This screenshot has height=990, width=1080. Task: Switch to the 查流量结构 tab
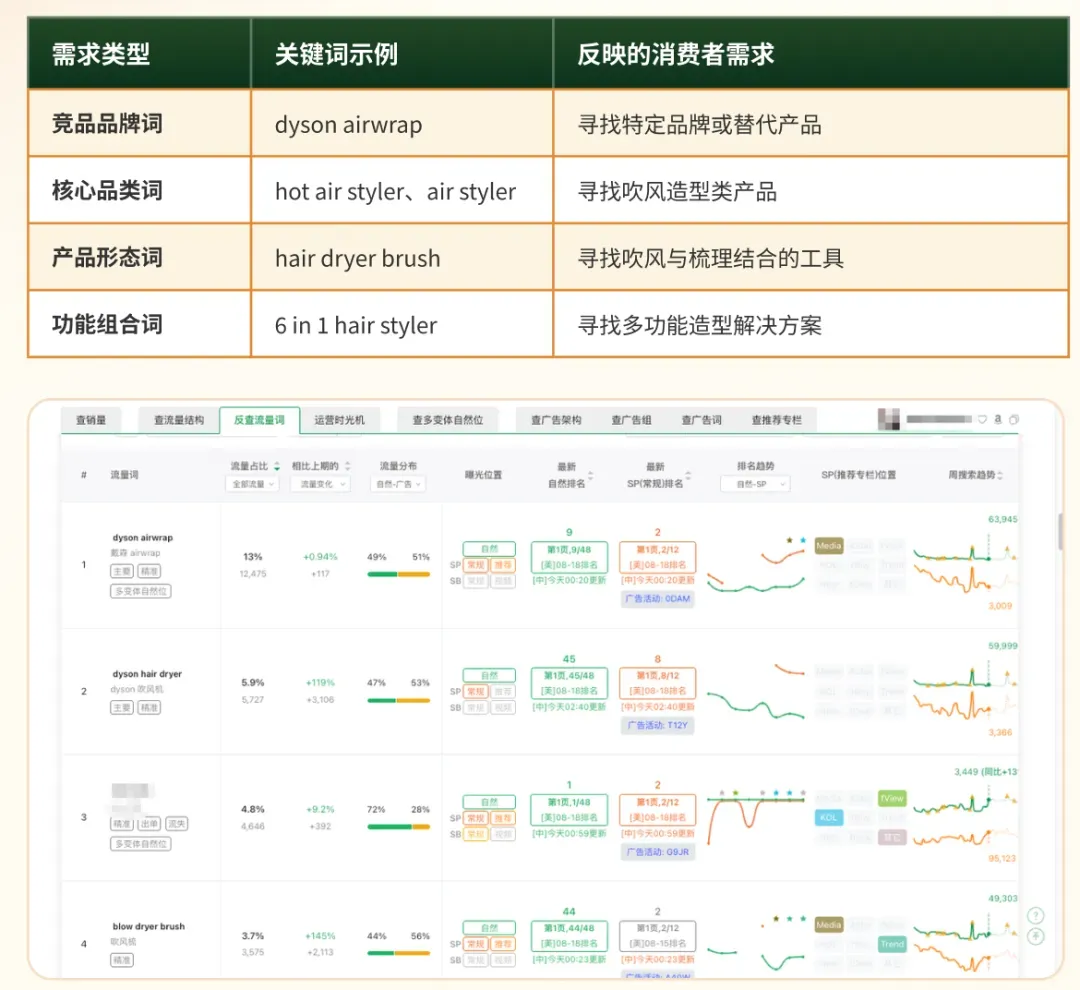[x=179, y=420]
